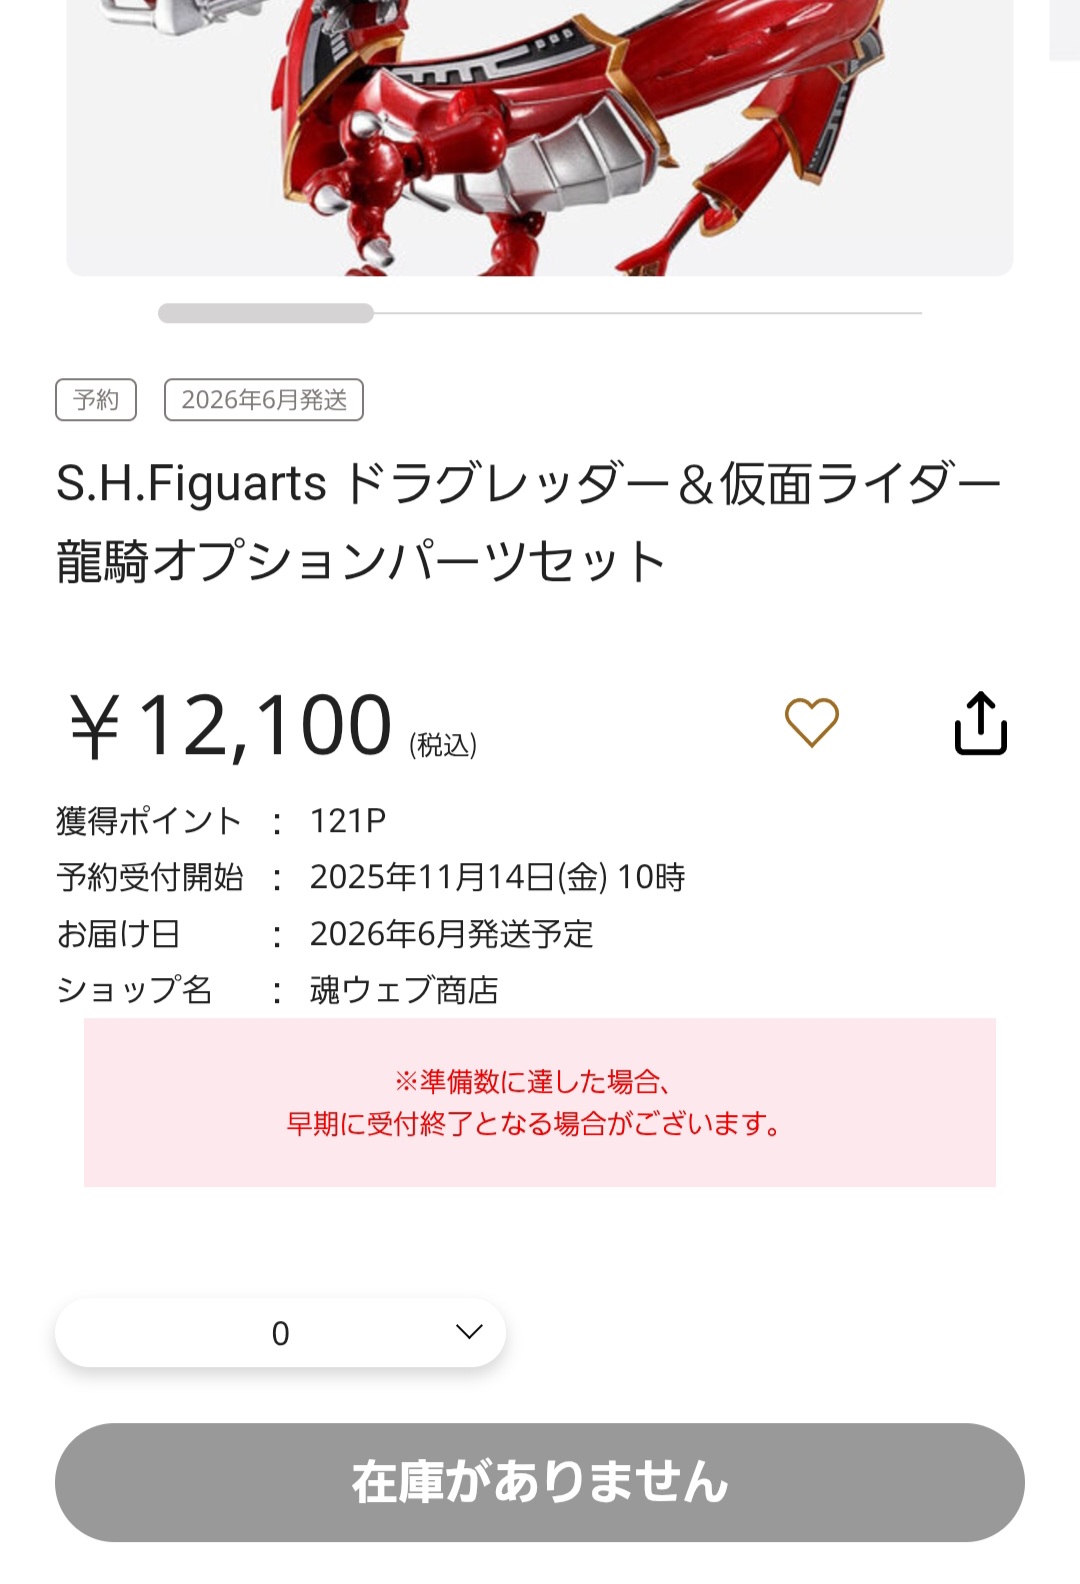Screen dimensions: 1080x1584
Task: Click the 2025年11月14日(金) 10時 reservation start date
Action: [497, 877]
